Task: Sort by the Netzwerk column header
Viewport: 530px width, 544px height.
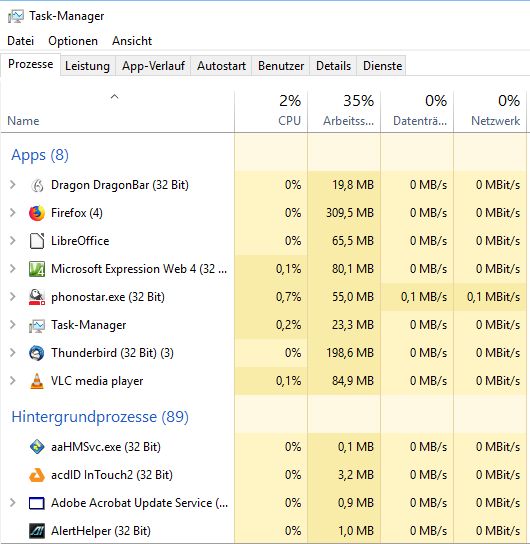Action: coord(490,111)
